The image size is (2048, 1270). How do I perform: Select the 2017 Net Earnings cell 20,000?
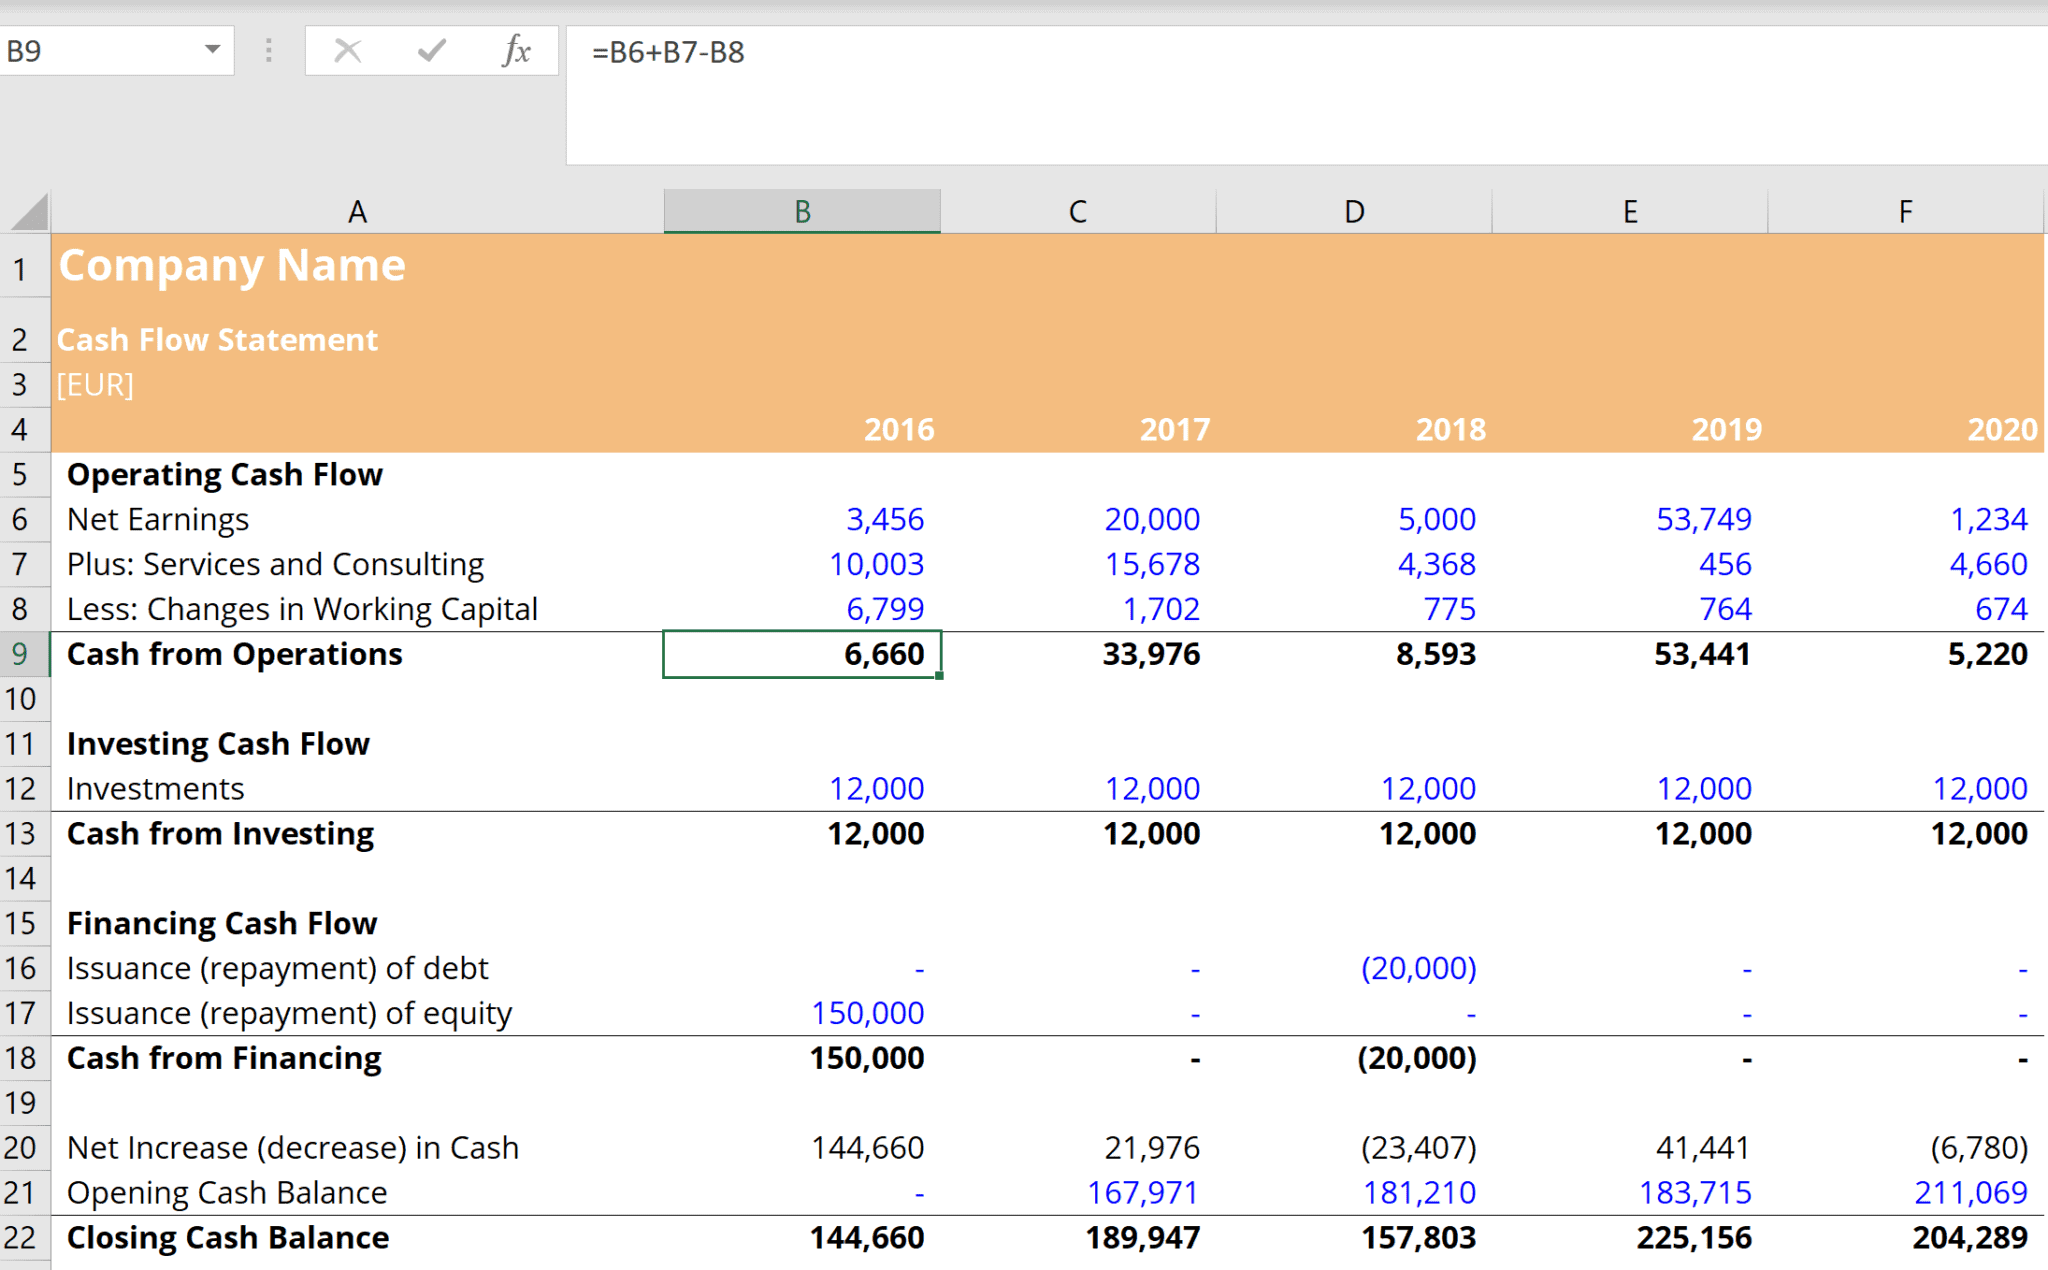pyautogui.click(x=1151, y=519)
